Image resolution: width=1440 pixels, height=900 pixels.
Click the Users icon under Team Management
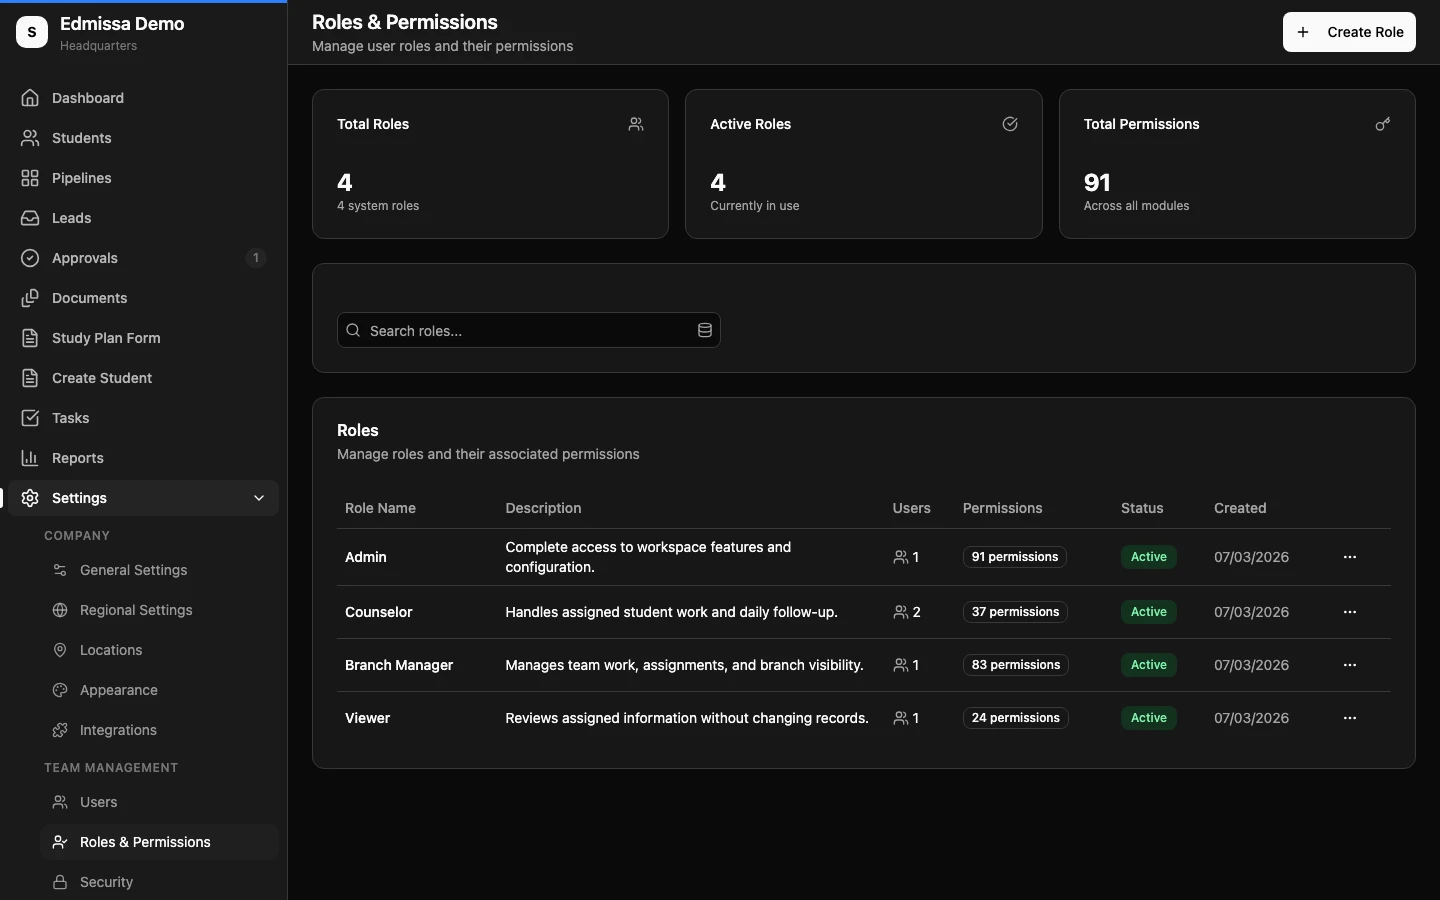click(60, 802)
